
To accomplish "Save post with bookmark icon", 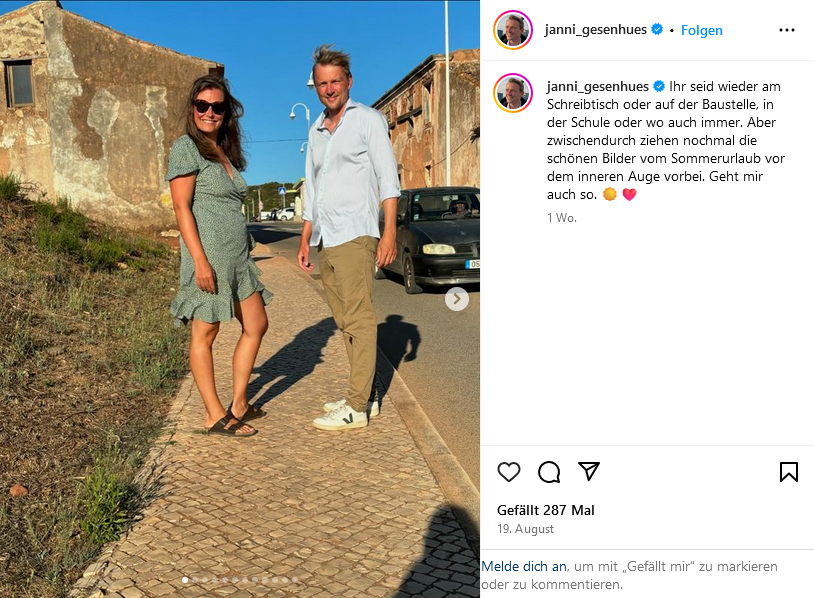I will click(x=789, y=472).
